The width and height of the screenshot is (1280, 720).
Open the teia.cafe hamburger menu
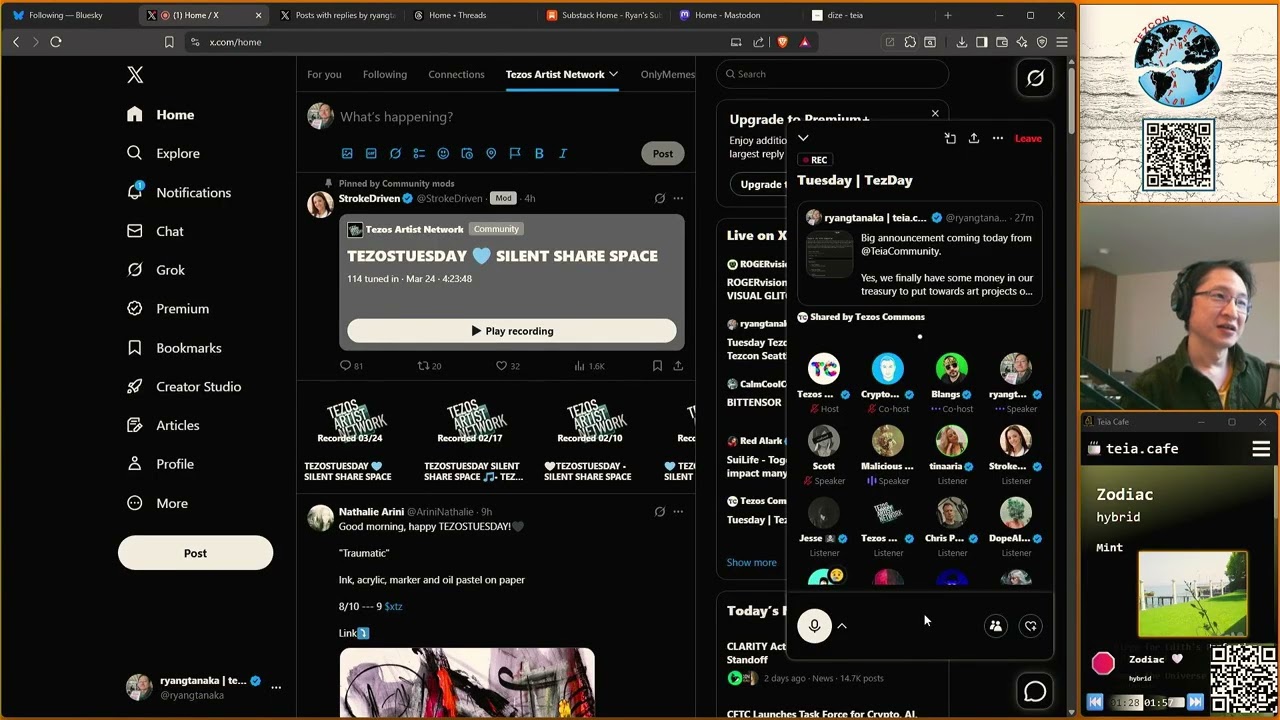pos(1261,449)
